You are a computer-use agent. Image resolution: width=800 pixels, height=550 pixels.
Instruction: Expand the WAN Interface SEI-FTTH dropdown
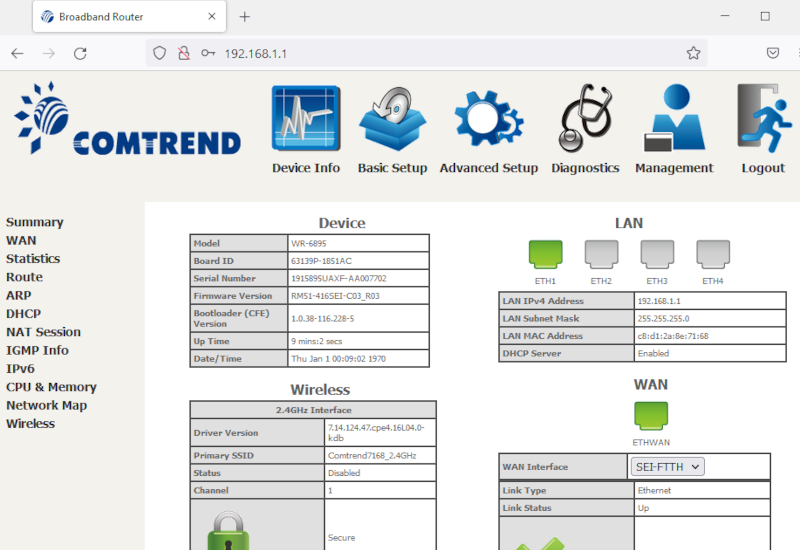pyautogui.click(x=668, y=466)
